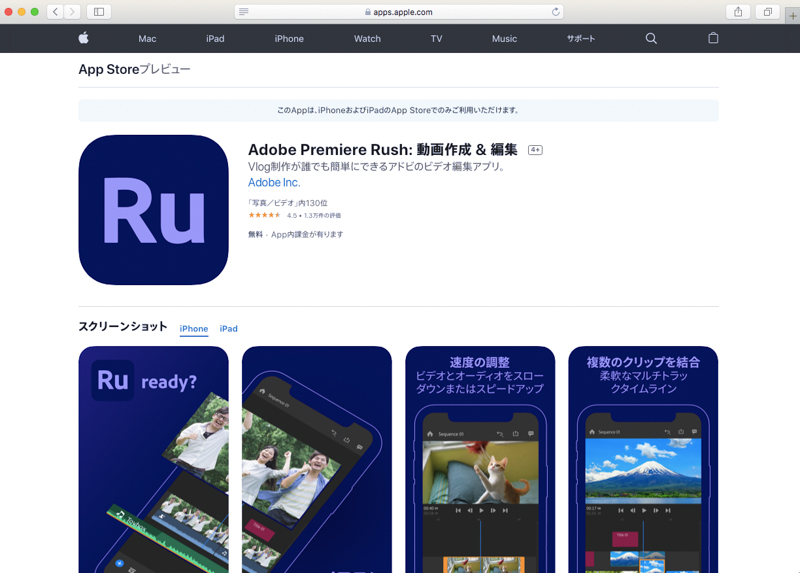Open the second screenshot with jumping people
The height and width of the screenshot is (573, 800).
tap(317, 460)
